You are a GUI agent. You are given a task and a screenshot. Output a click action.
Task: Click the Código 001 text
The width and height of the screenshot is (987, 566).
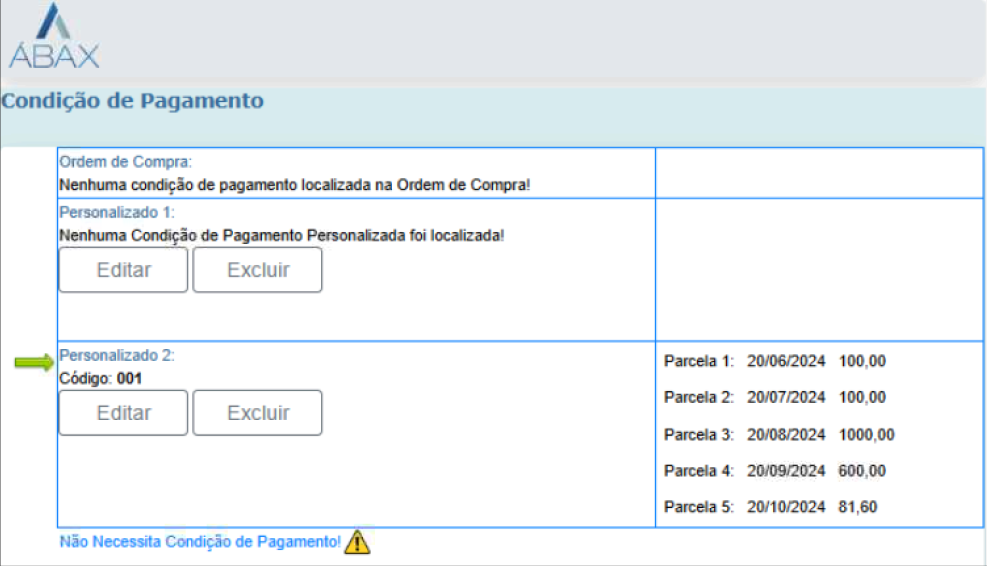click(102, 378)
